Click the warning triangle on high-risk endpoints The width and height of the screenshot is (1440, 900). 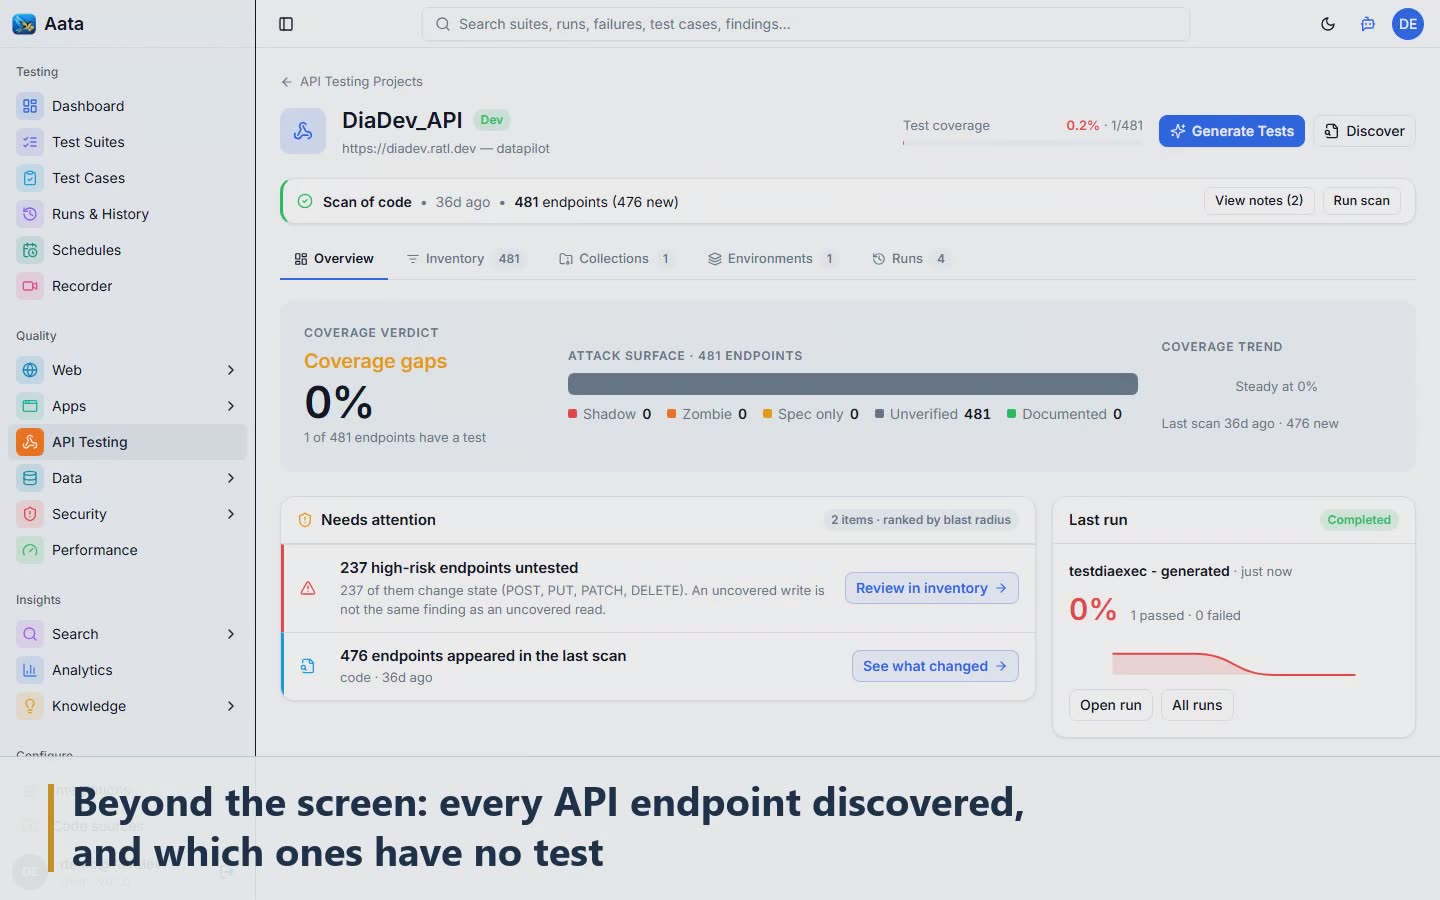[x=308, y=588]
